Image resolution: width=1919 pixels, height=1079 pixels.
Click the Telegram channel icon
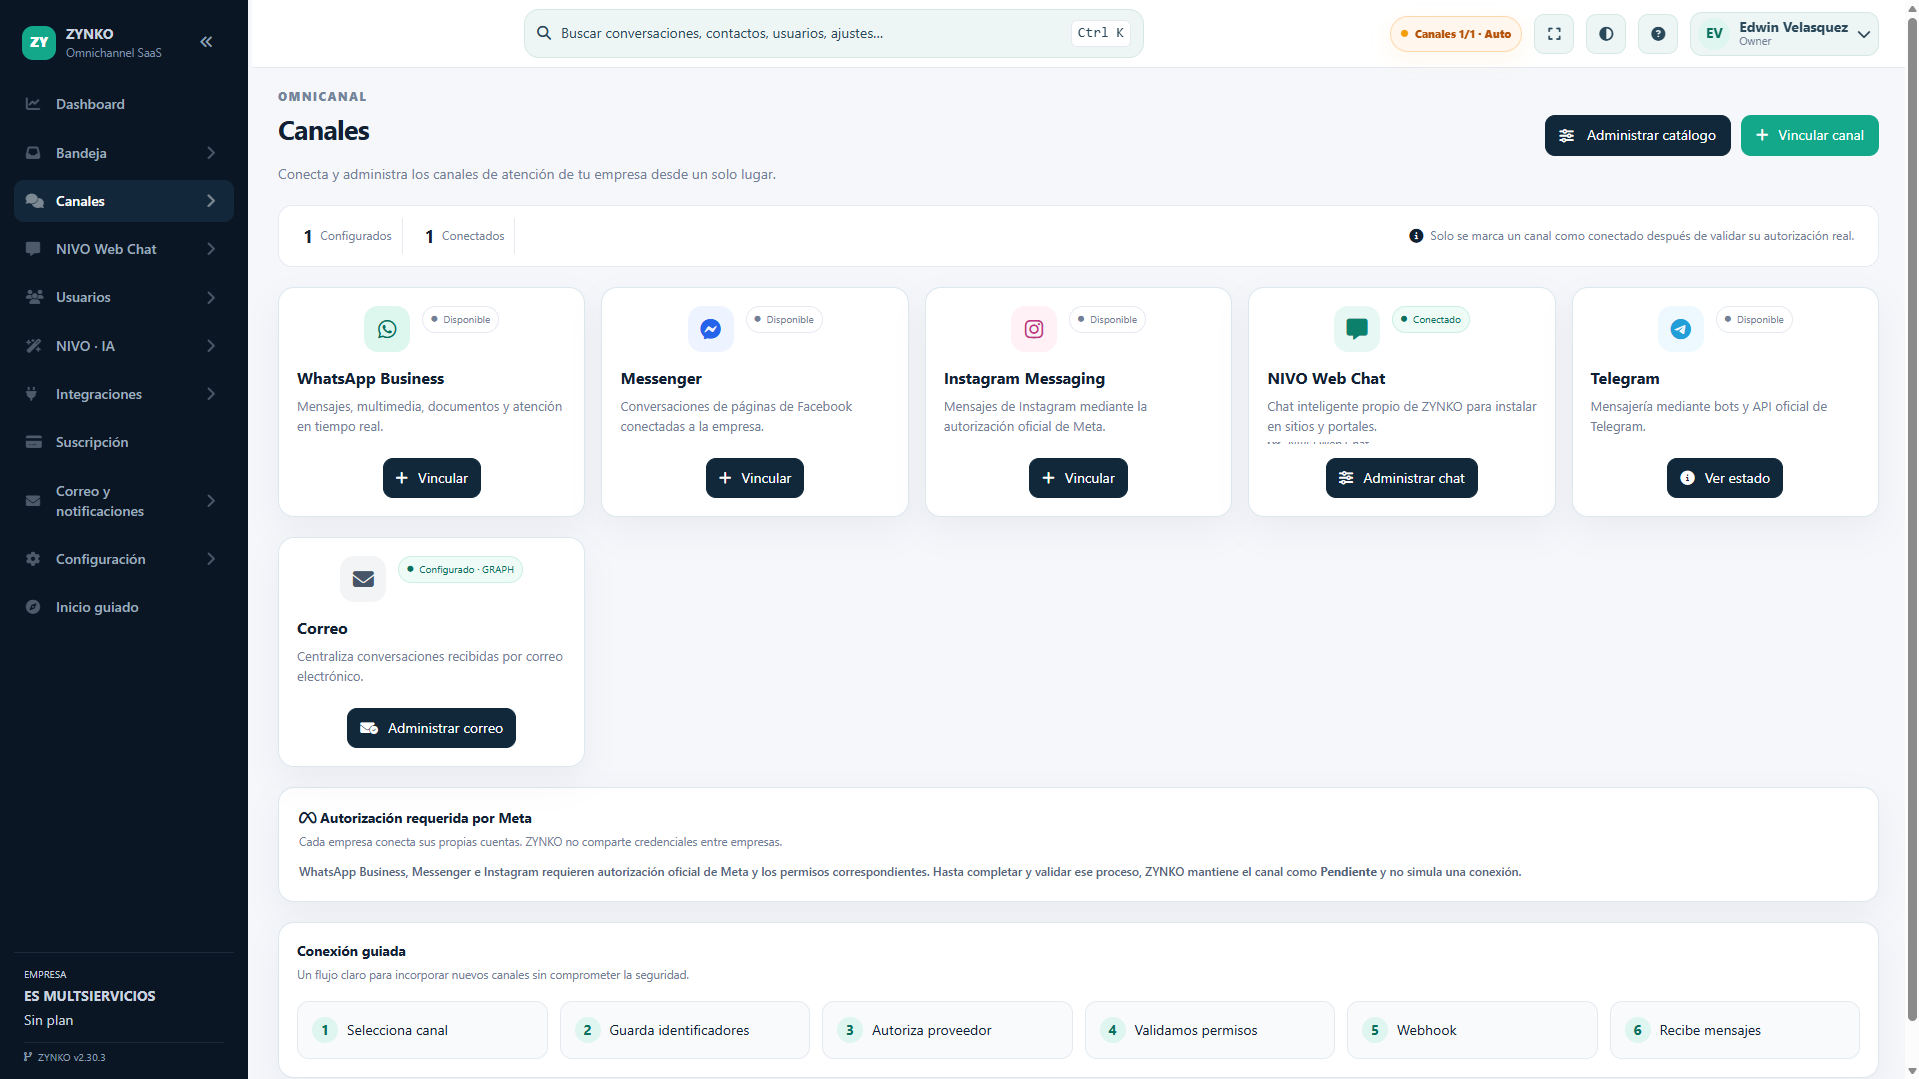pyautogui.click(x=1681, y=329)
